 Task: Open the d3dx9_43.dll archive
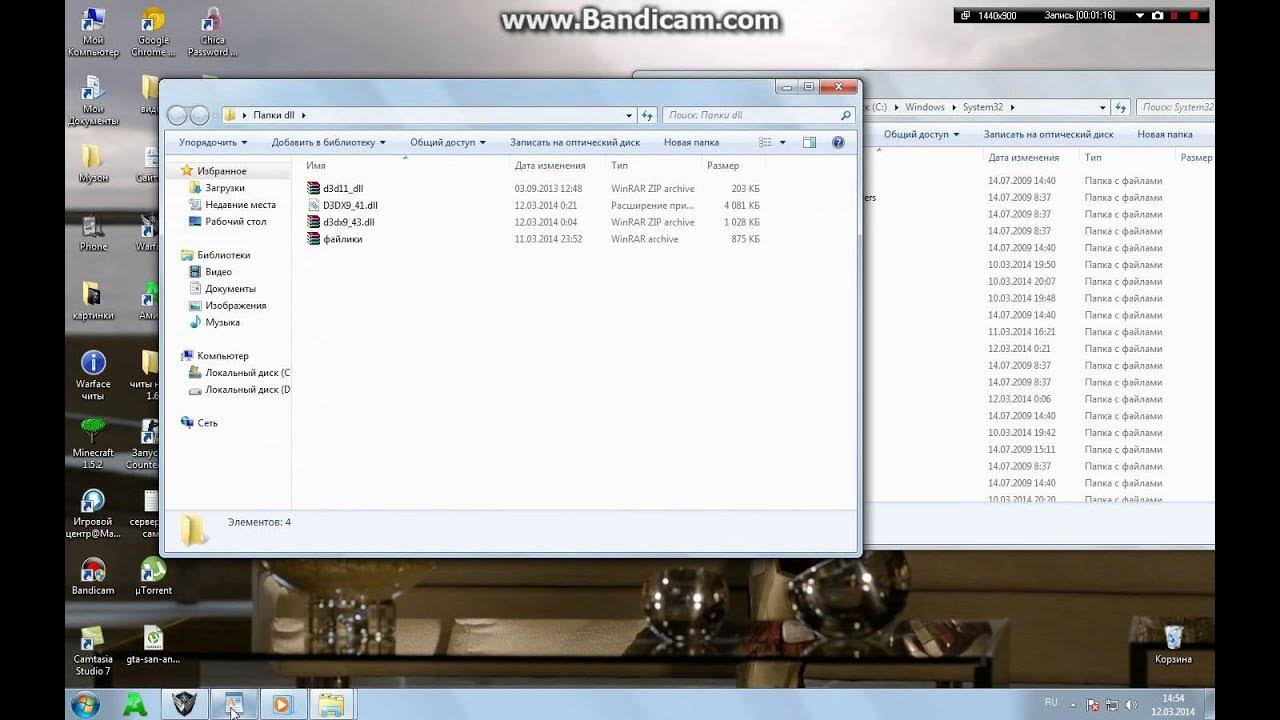click(x=341, y=222)
